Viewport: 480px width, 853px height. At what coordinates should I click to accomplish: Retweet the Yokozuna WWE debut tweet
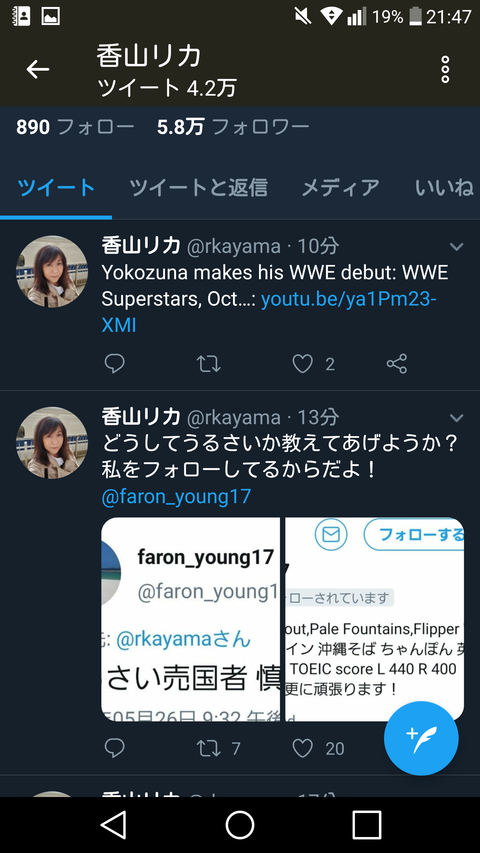(208, 364)
